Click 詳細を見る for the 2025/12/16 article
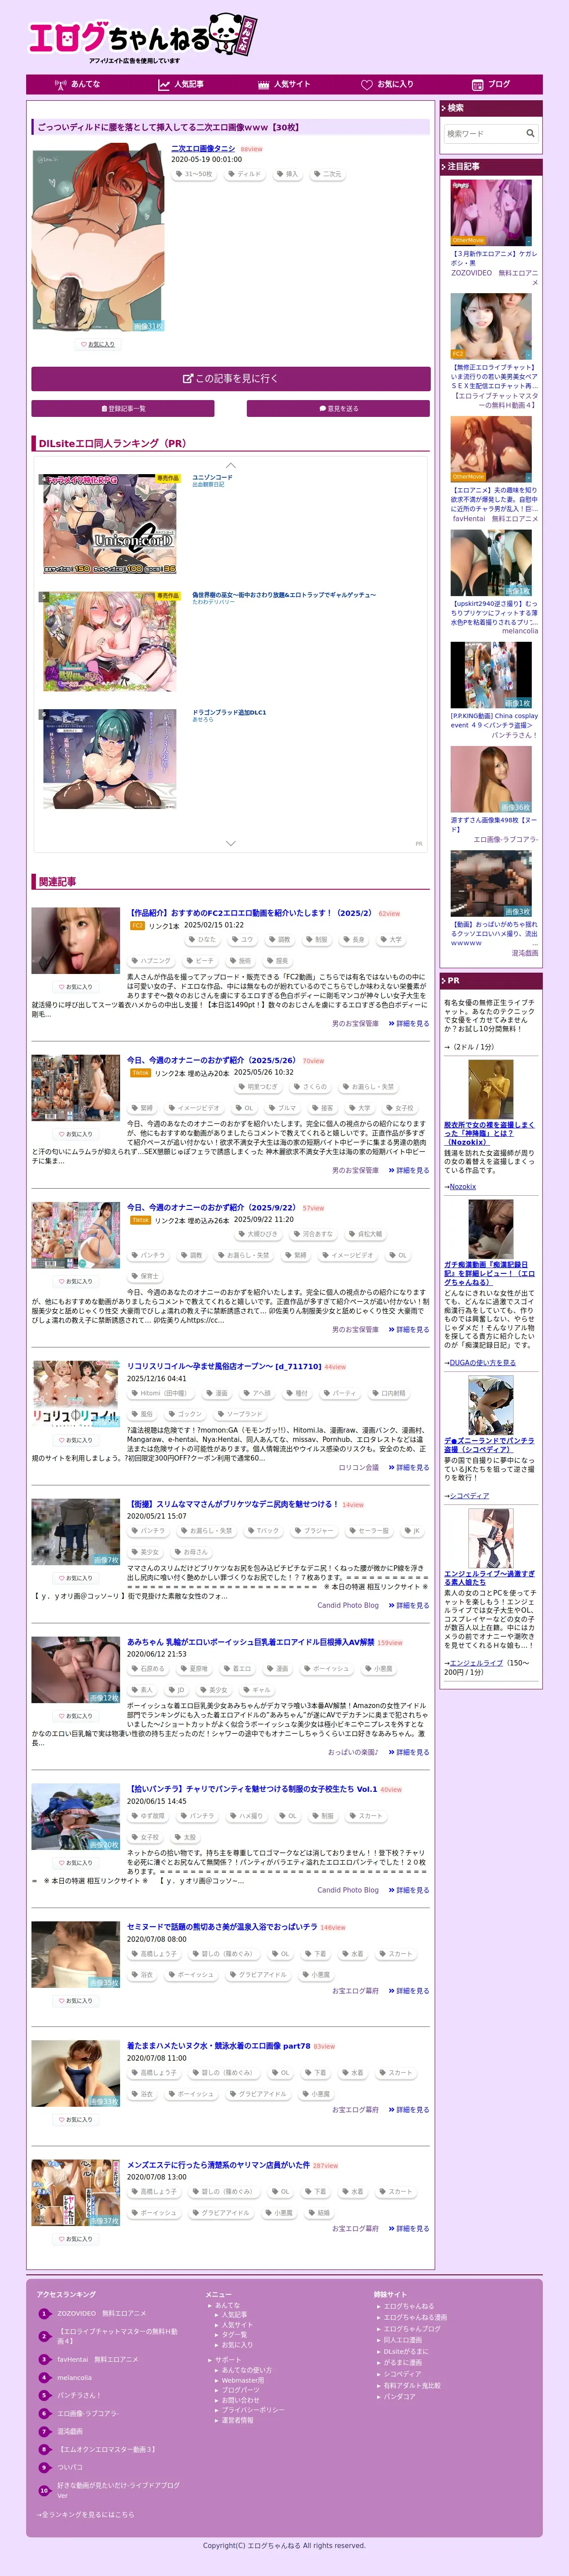 pos(409,1467)
